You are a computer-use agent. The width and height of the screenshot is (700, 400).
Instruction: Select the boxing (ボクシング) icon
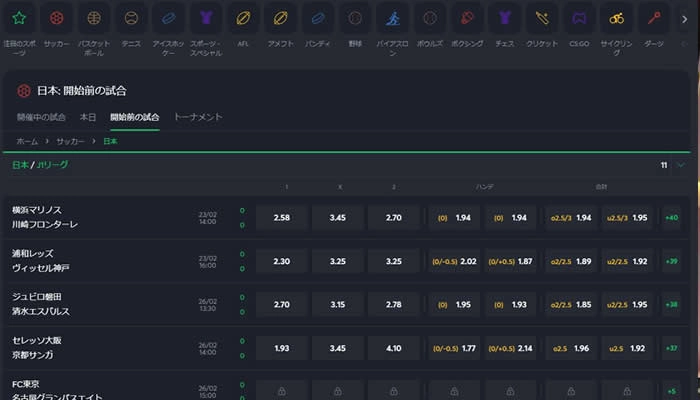click(x=465, y=20)
